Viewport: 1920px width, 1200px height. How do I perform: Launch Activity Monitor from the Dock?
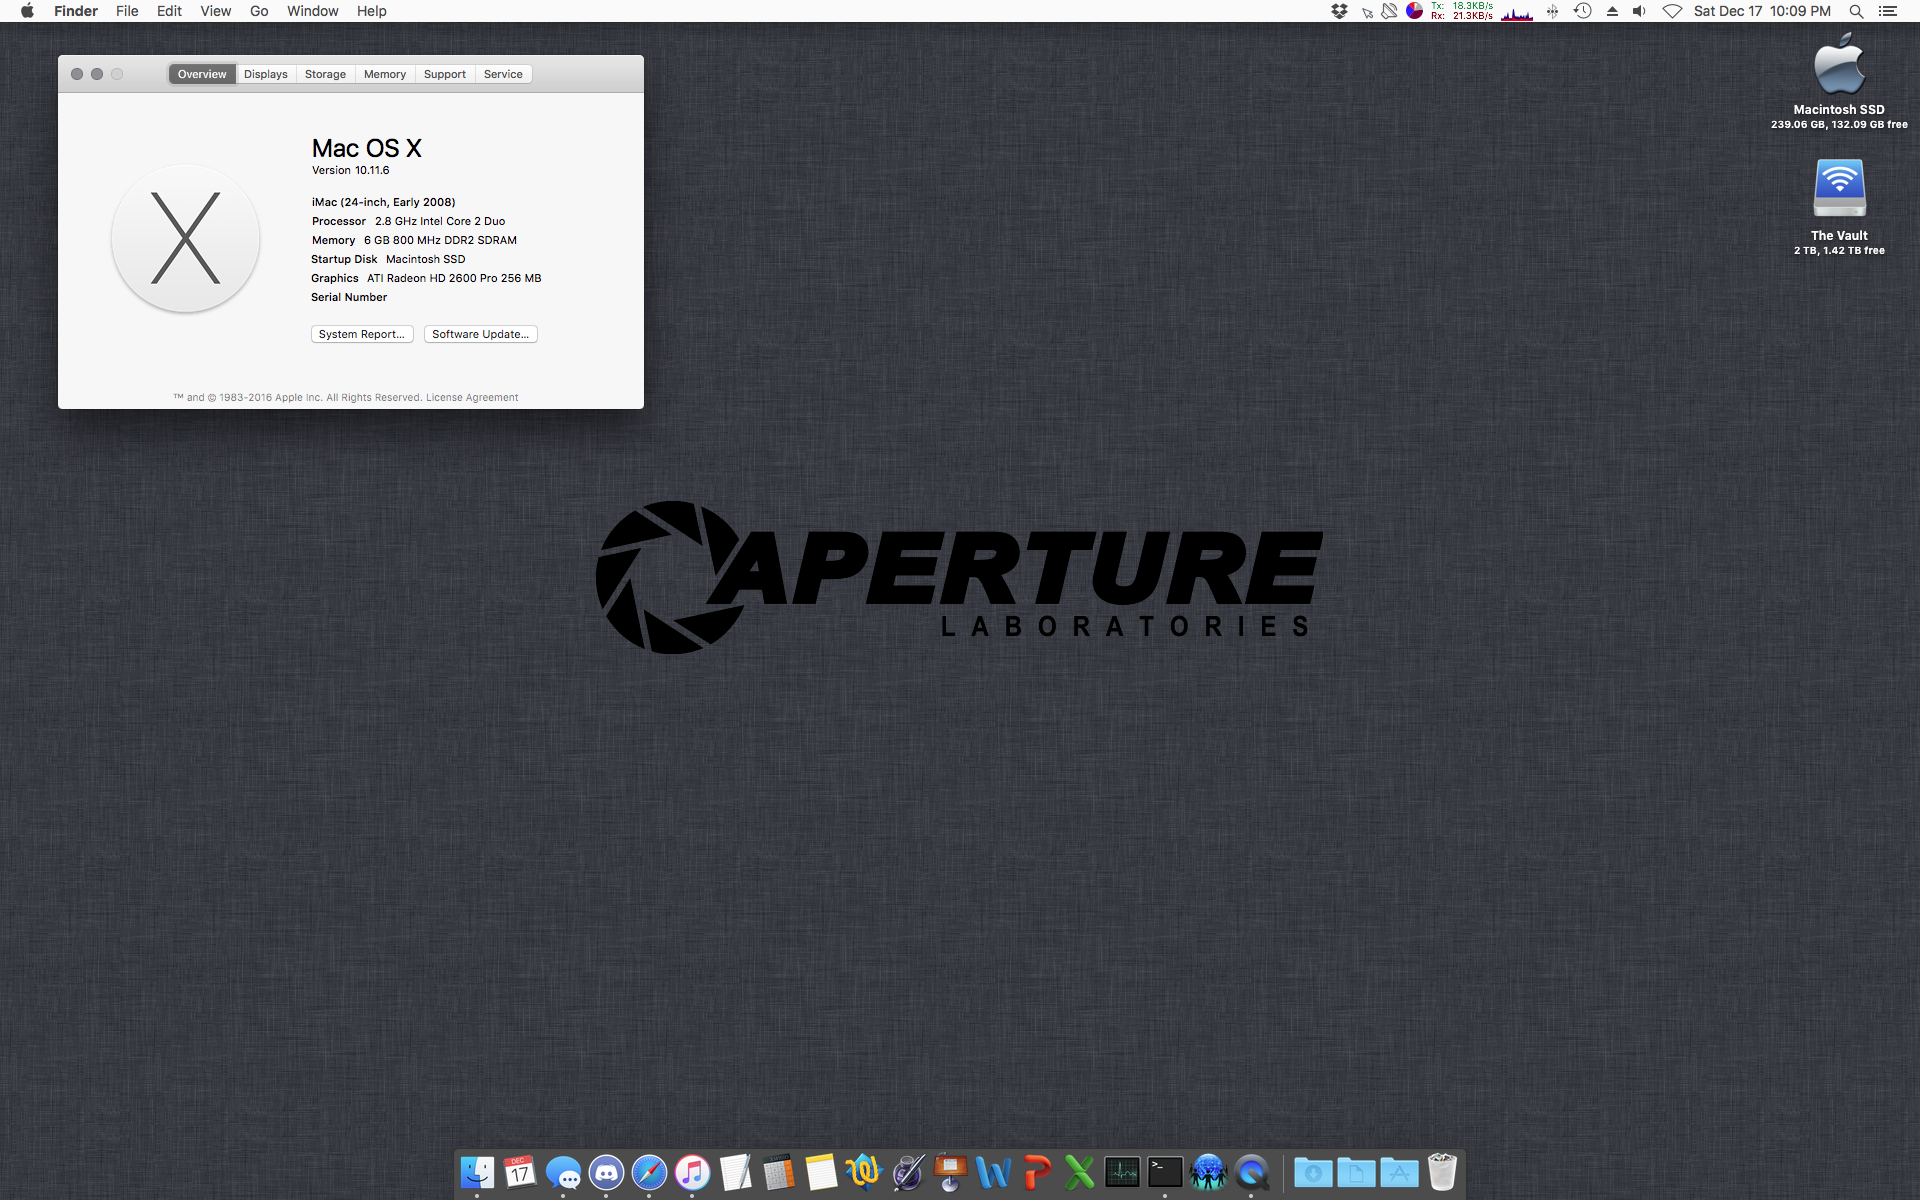point(1122,1172)
